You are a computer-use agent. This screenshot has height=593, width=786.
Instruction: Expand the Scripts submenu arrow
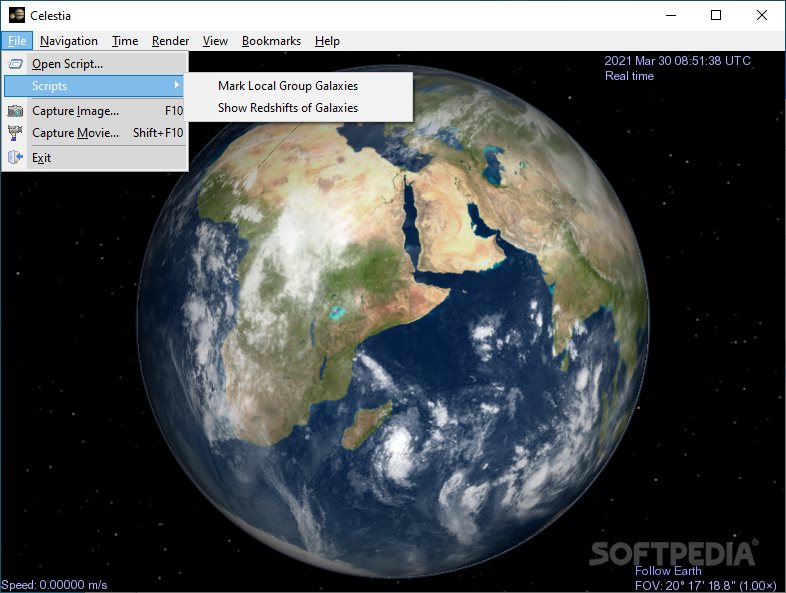pyautogui.click(x=176, y=85)
